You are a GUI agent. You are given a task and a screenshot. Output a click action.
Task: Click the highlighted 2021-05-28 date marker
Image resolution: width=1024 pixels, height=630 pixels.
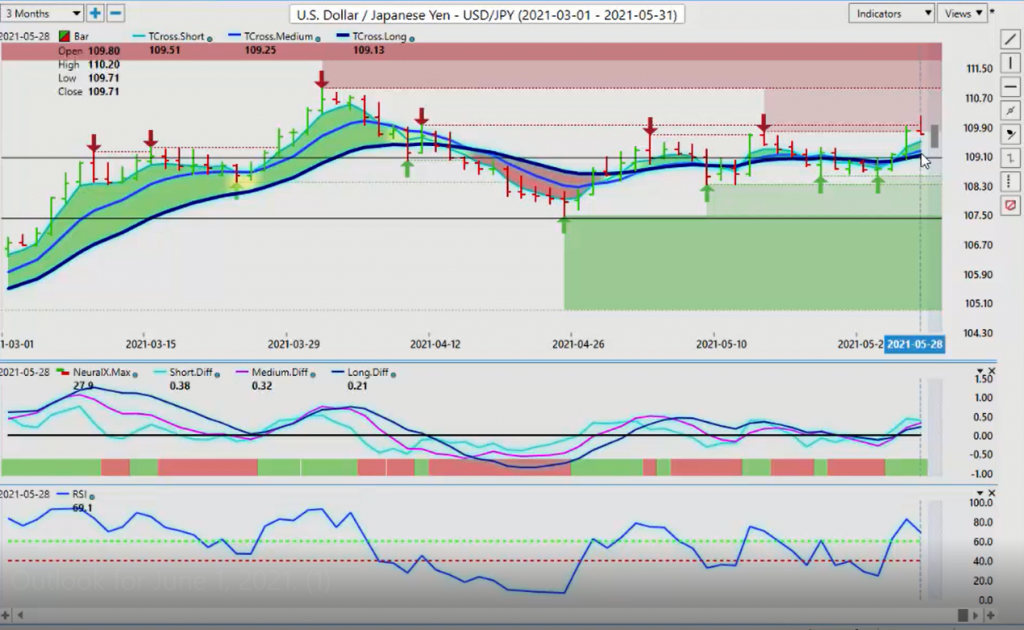click(x=913, y=343)
